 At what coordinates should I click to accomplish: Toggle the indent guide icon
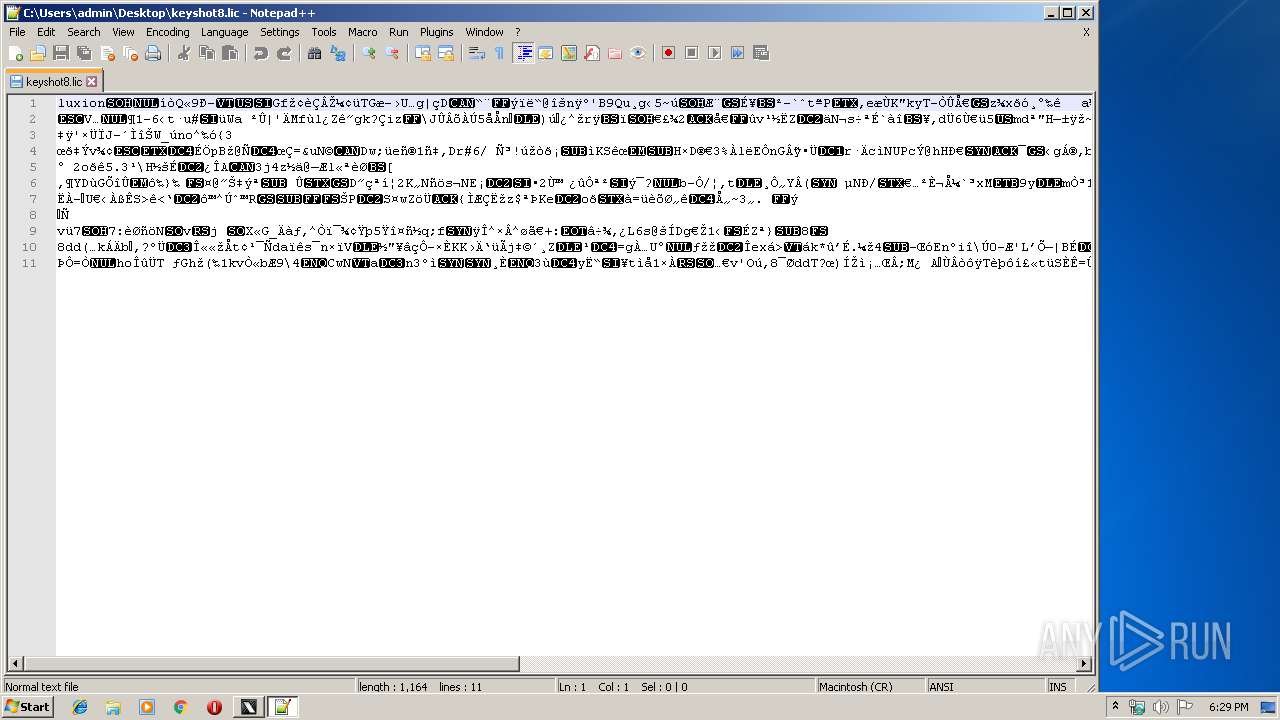523,53
